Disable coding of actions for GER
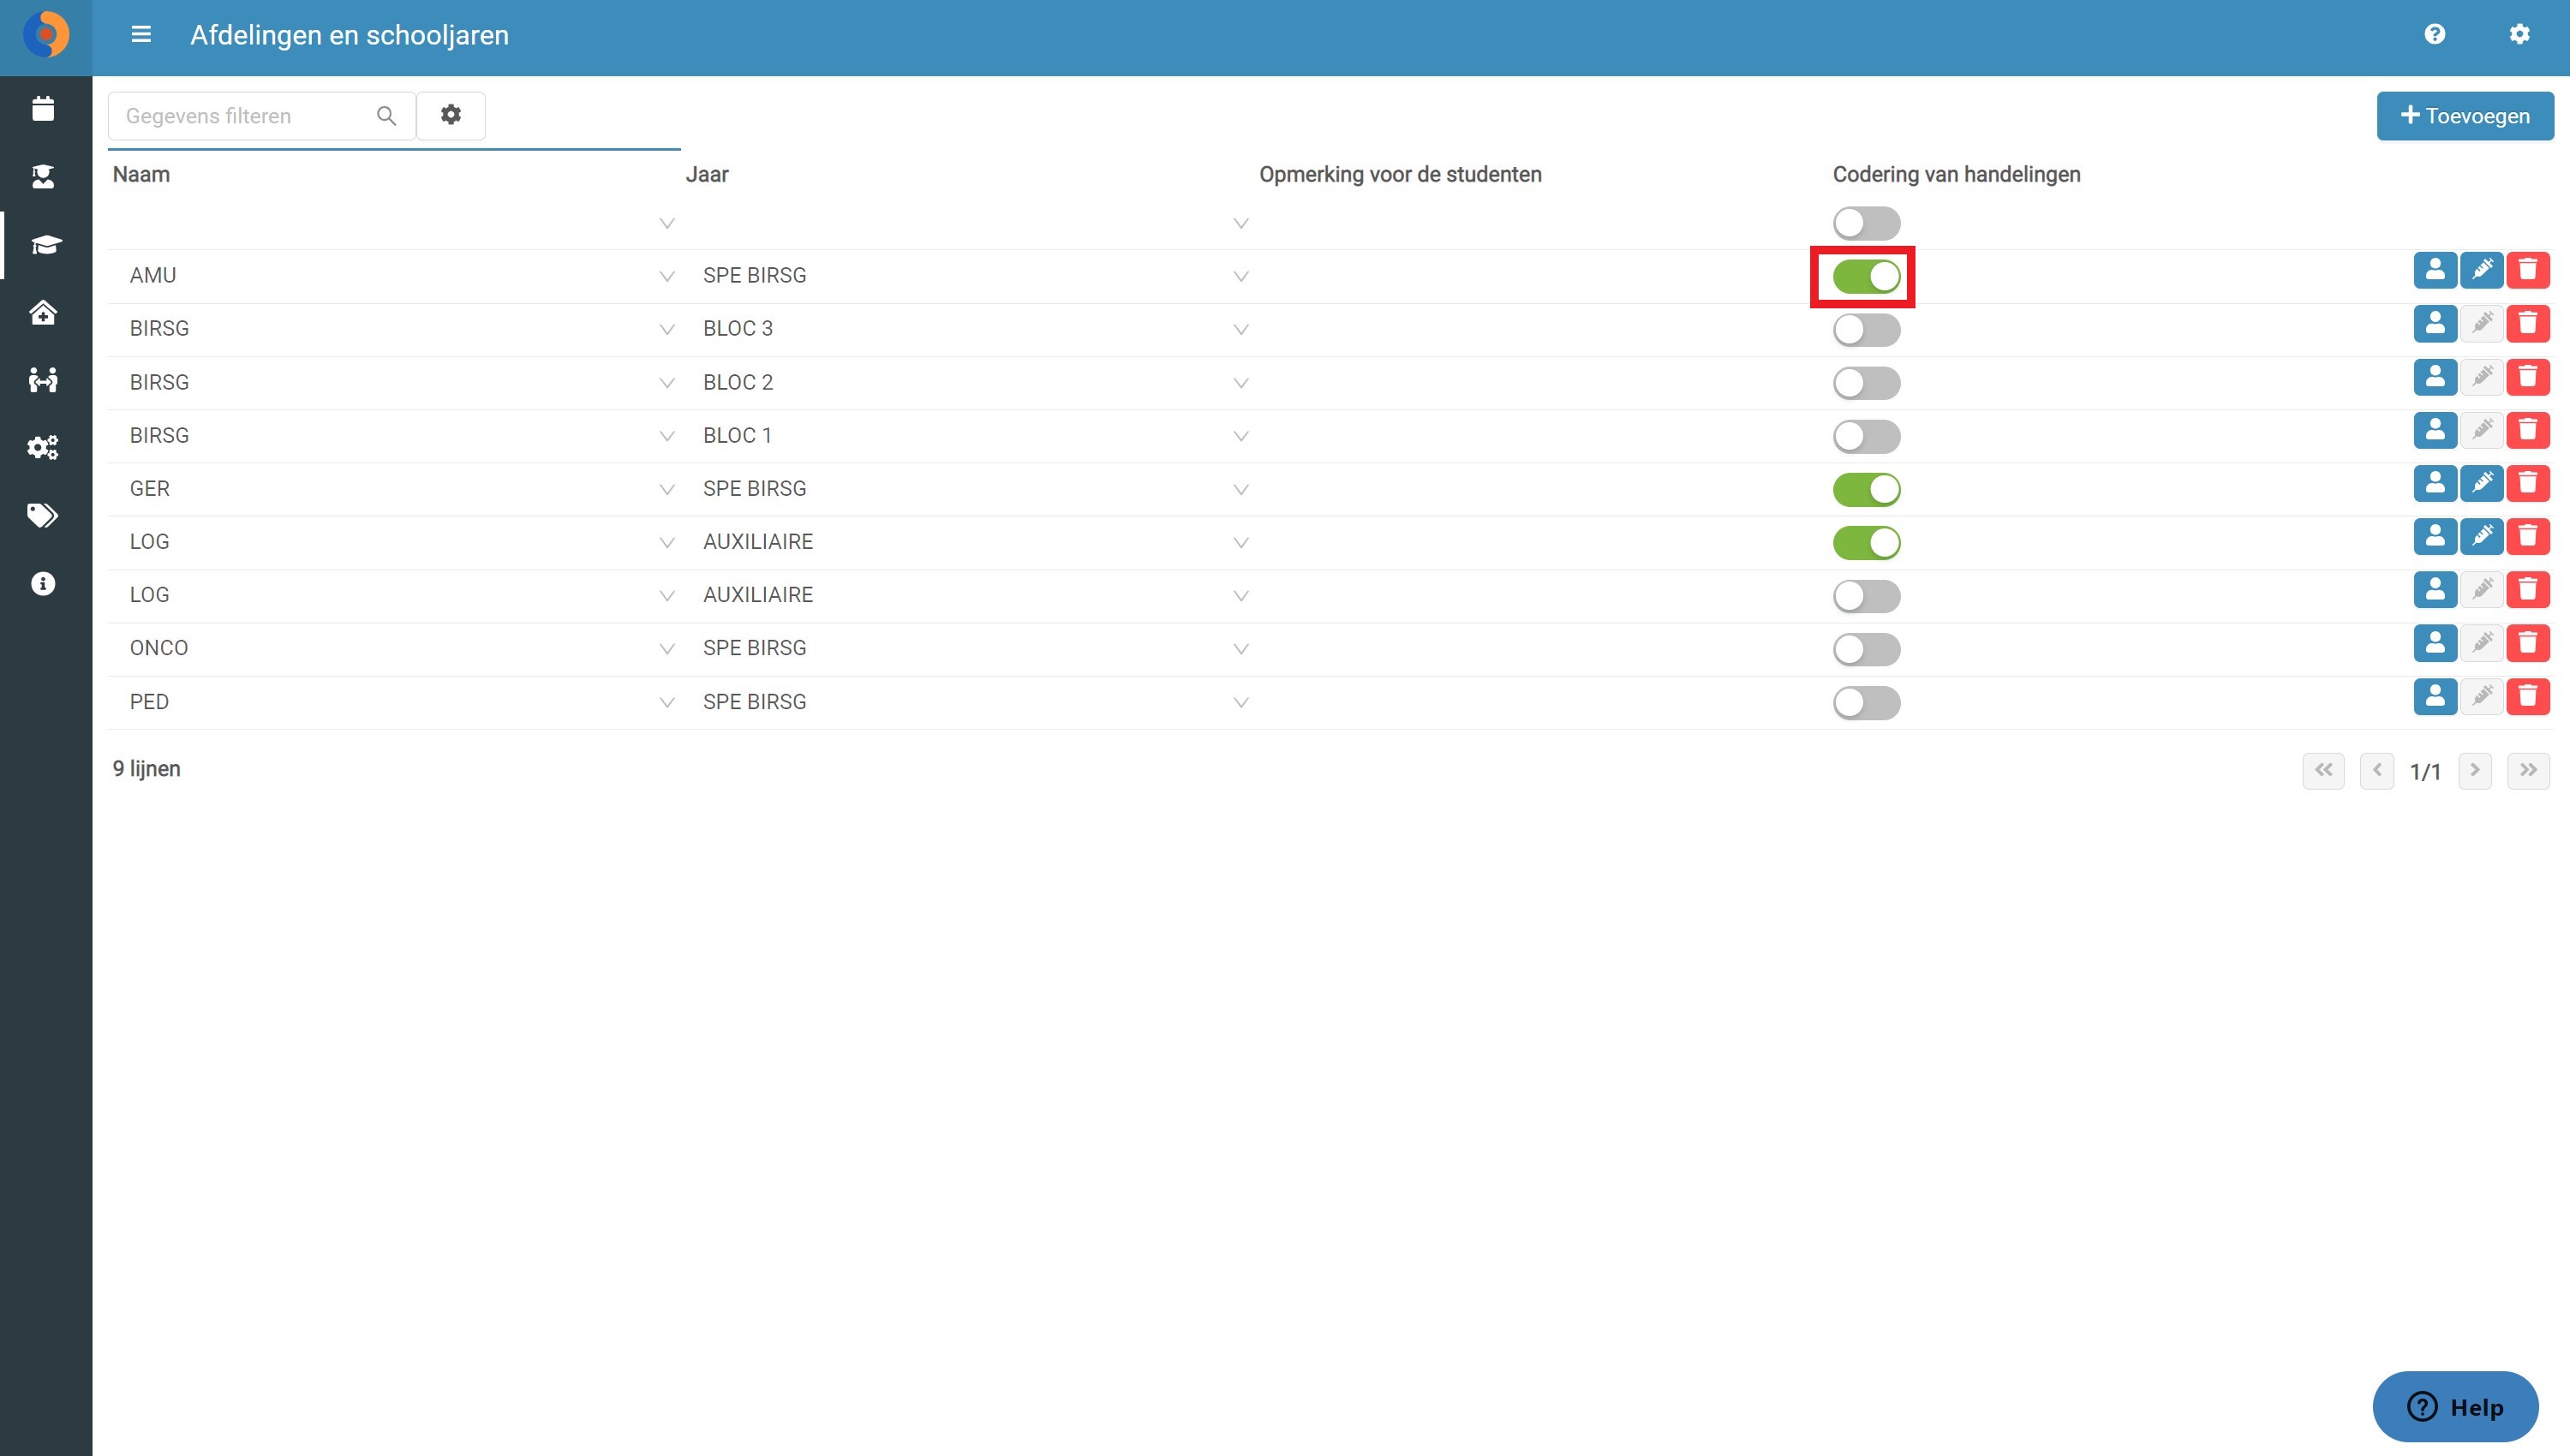 coord(1866,490)
